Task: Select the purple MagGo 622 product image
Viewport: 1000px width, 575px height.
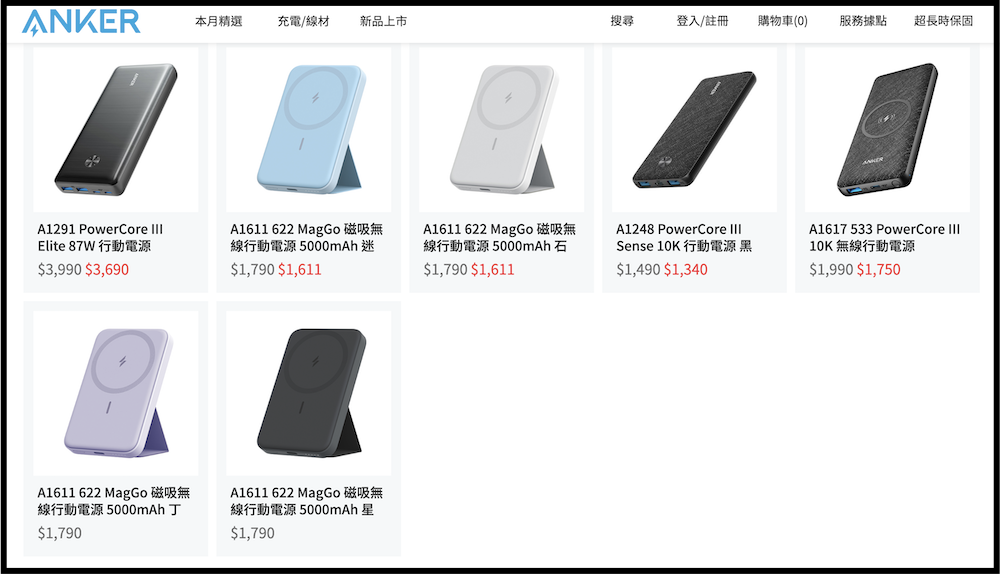Action: pyautogui.click(x=115, y=393)
